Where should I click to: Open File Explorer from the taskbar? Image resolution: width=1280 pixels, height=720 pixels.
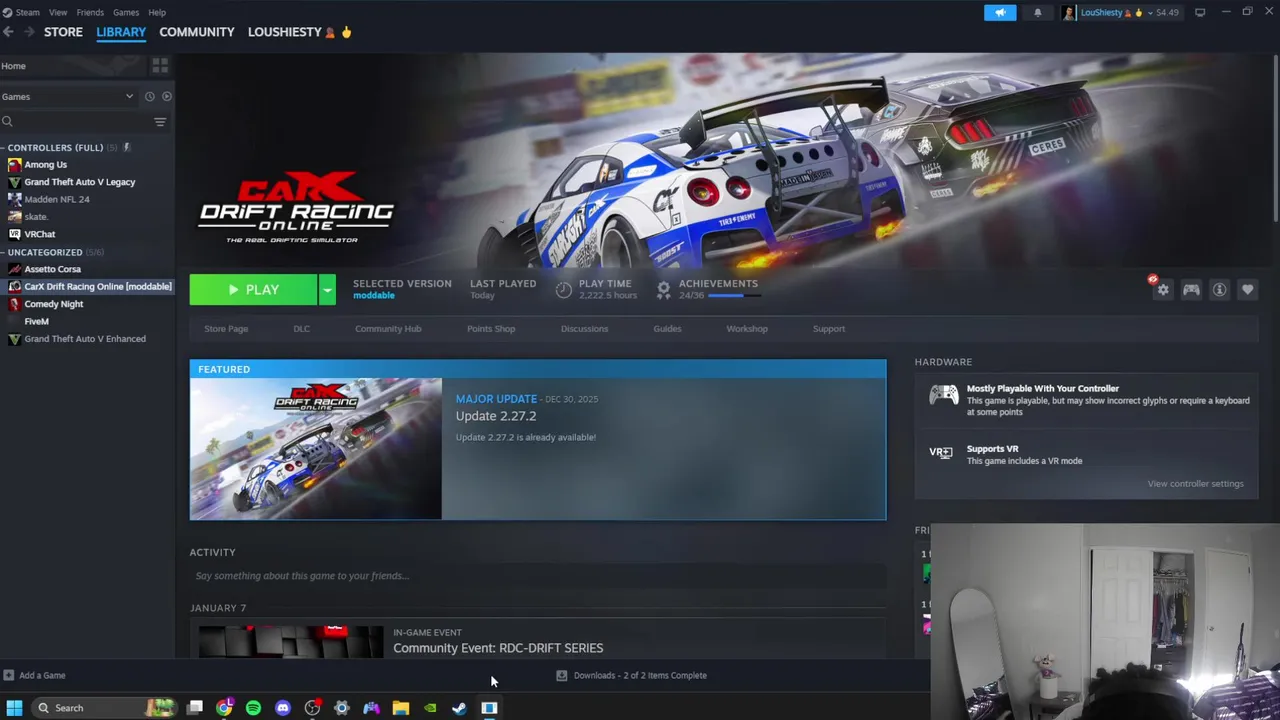tap(400, 707)
